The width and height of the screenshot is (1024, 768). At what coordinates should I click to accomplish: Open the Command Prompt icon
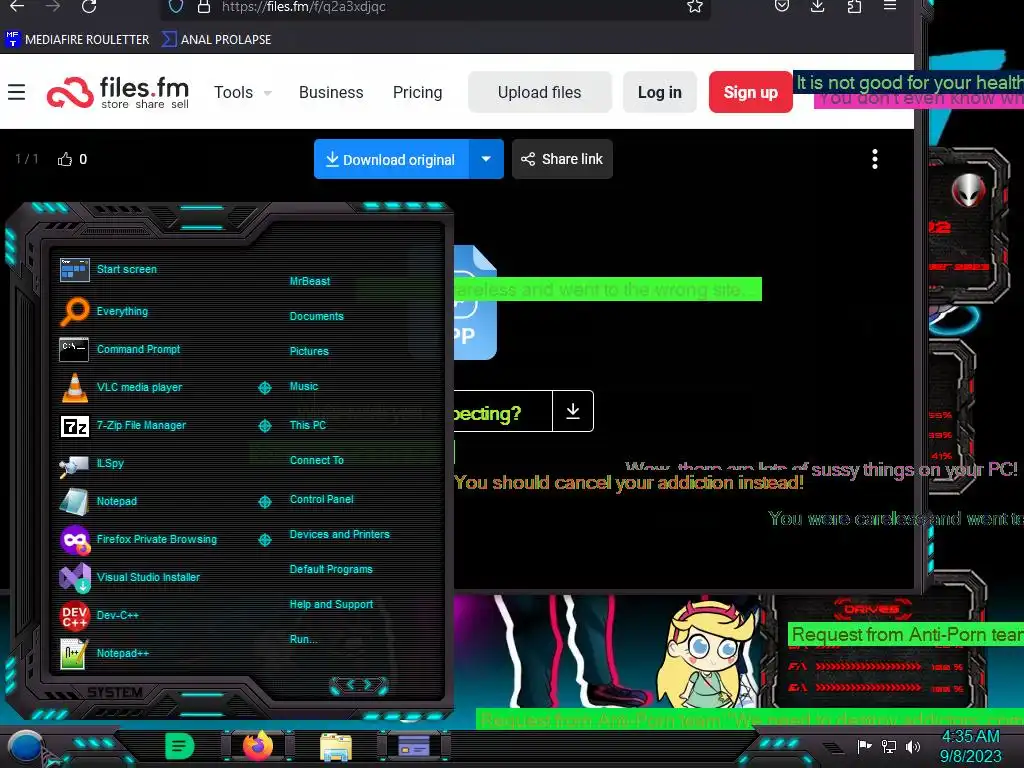74,349
